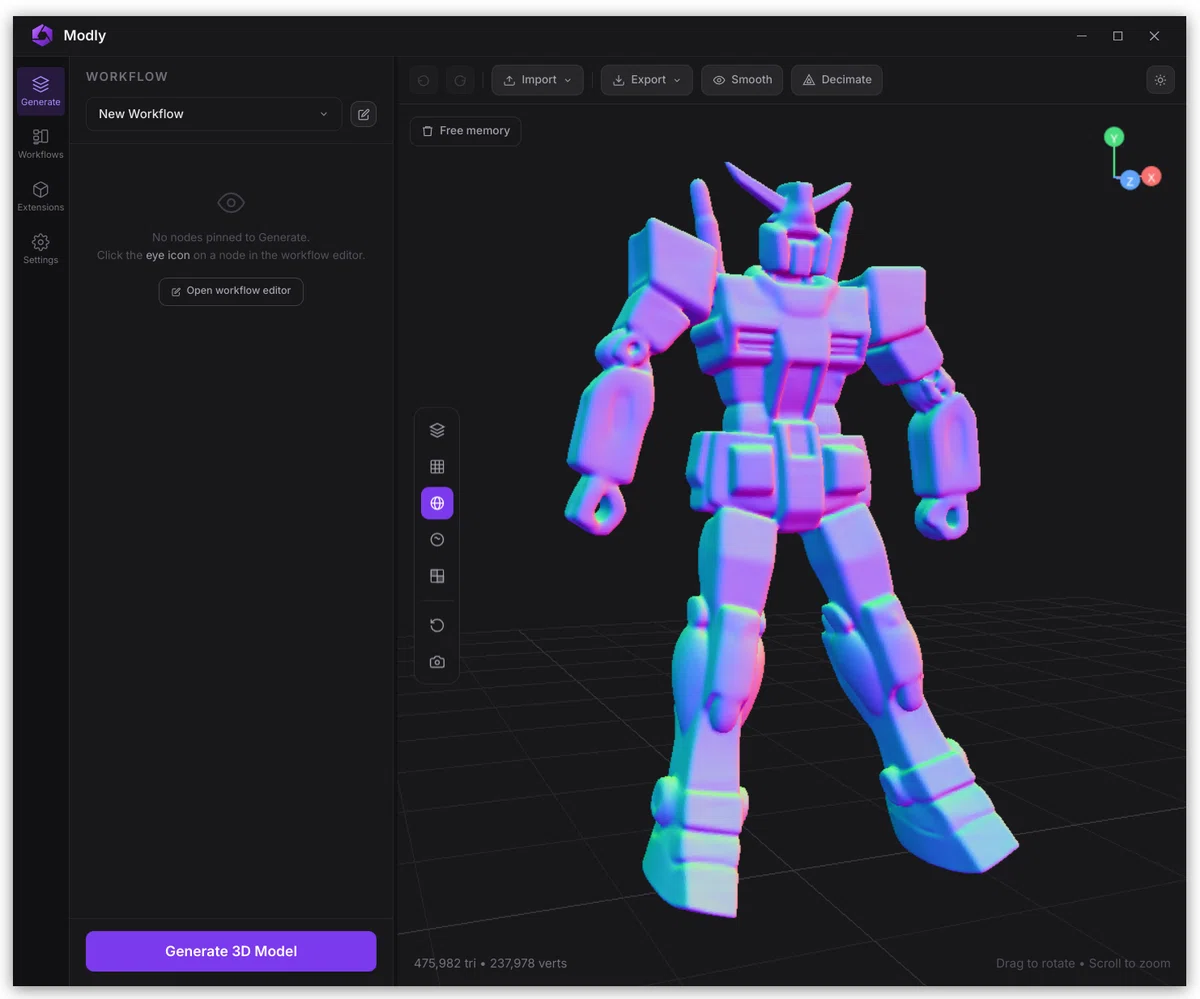1200x999 pixels.
Task: Click the Decimate button
Action: coord(837,80)
